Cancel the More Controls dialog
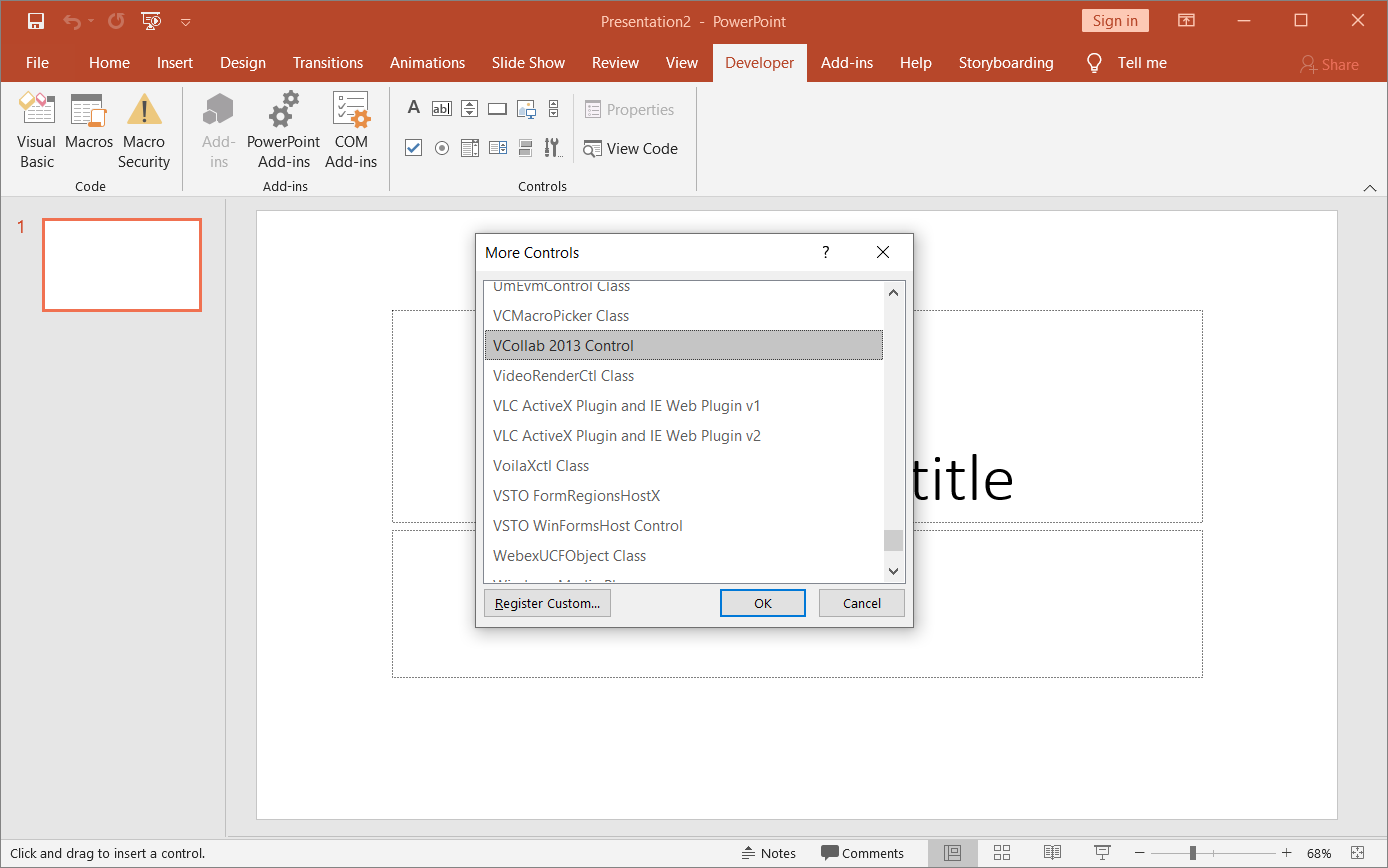The width and height of the screenshot is (1388, 868). pos(862,603)
